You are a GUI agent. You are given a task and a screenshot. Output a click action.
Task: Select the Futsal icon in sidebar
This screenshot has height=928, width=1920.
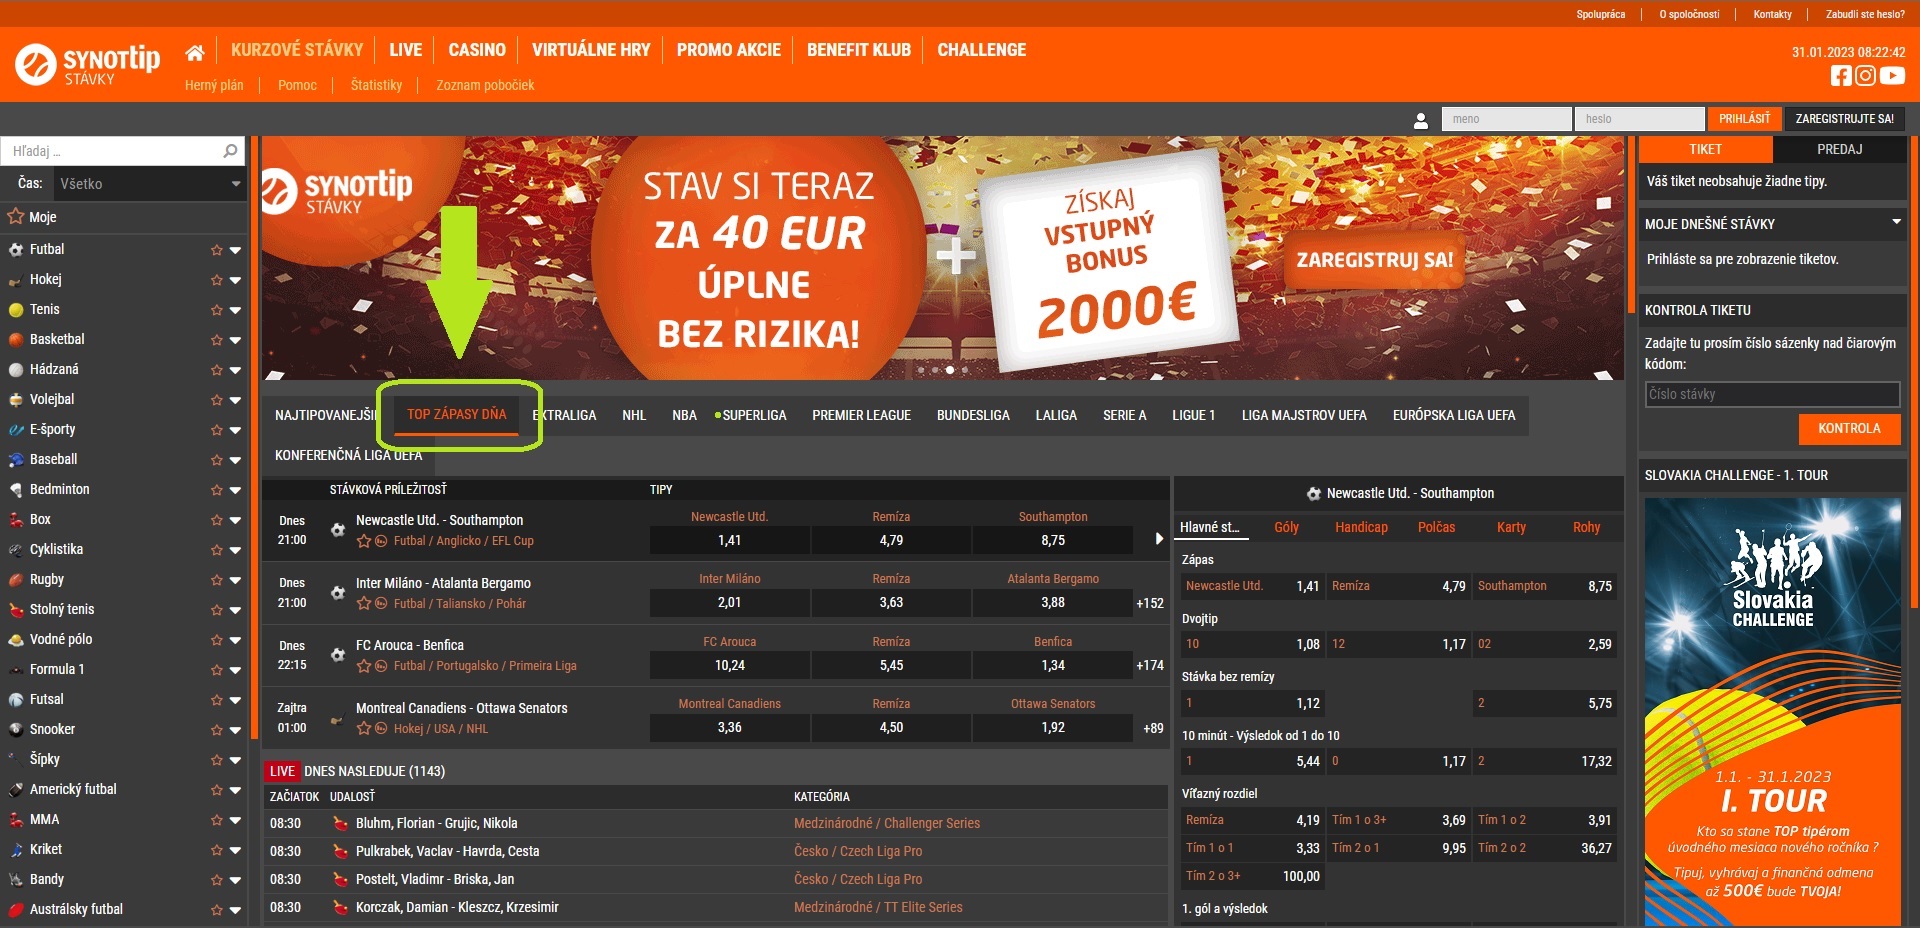(16, 700)
